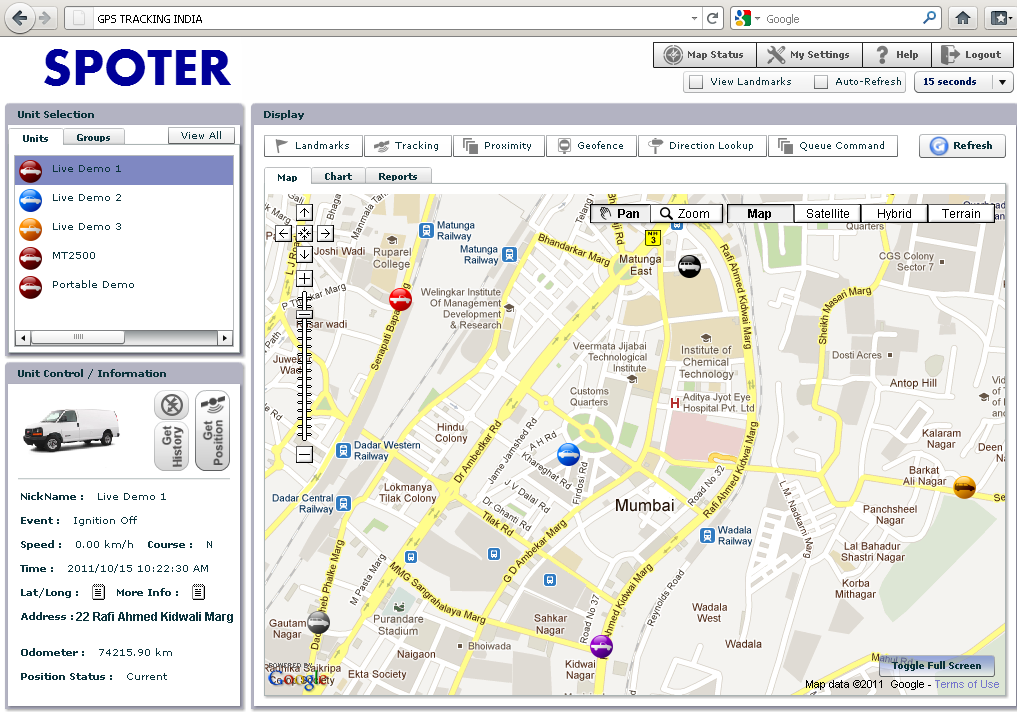Toggle the Auto-Refresh checkbox
1017x713 pixels.
821,82
